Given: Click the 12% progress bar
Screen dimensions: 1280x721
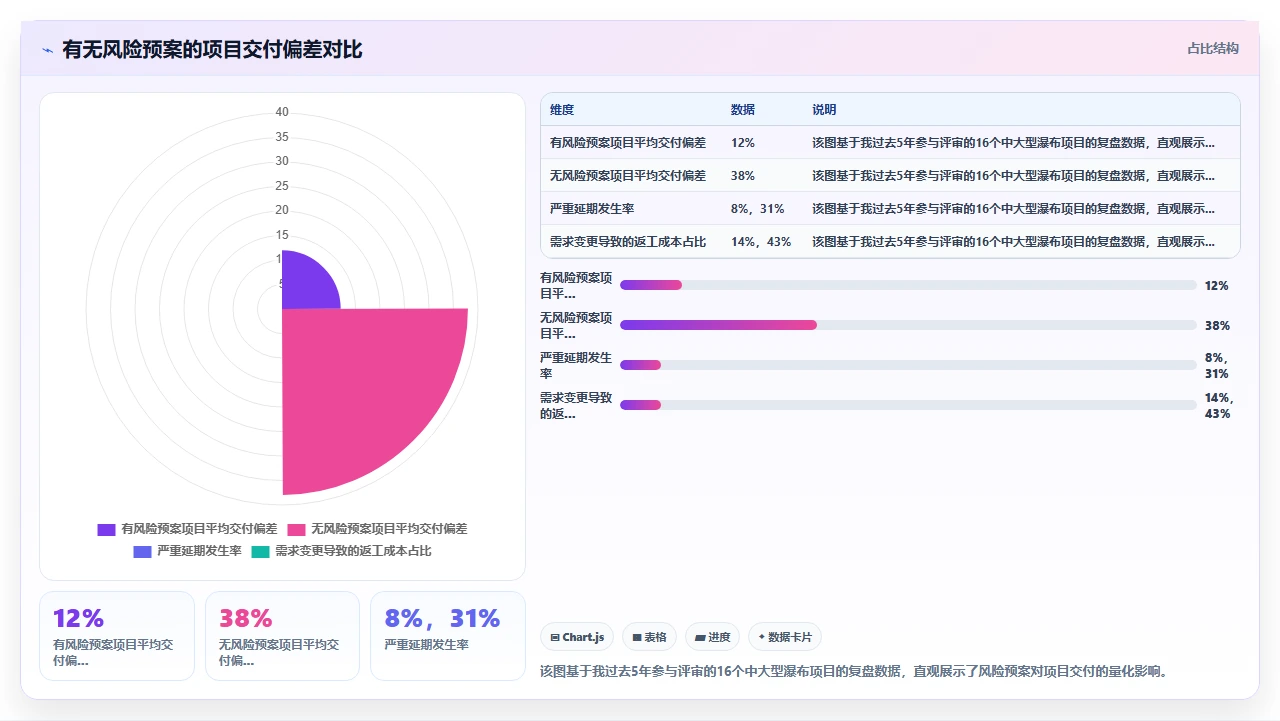Looking at the screenshot, I should point(908,285).
